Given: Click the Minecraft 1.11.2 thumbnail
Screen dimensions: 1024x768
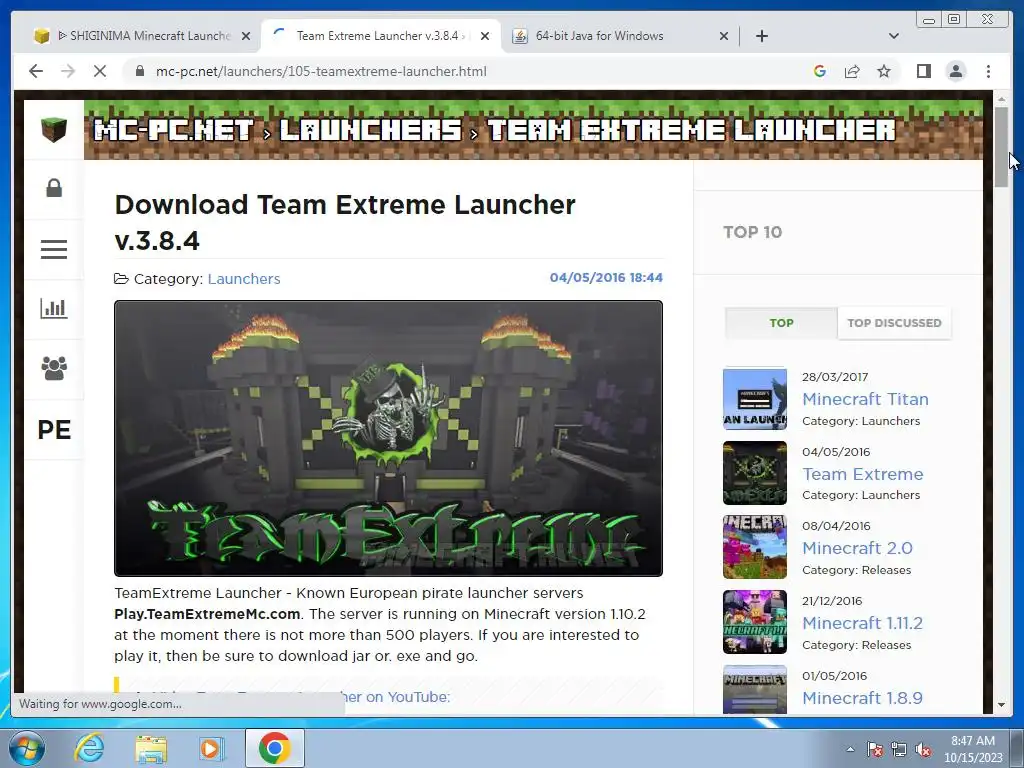Looking at the screenshot, I should tap(755, 622).
